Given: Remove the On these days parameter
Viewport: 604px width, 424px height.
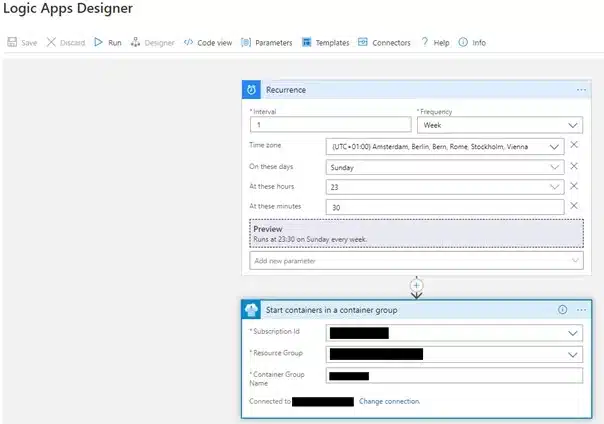Looking at the screenshot, I should [574, 166].
